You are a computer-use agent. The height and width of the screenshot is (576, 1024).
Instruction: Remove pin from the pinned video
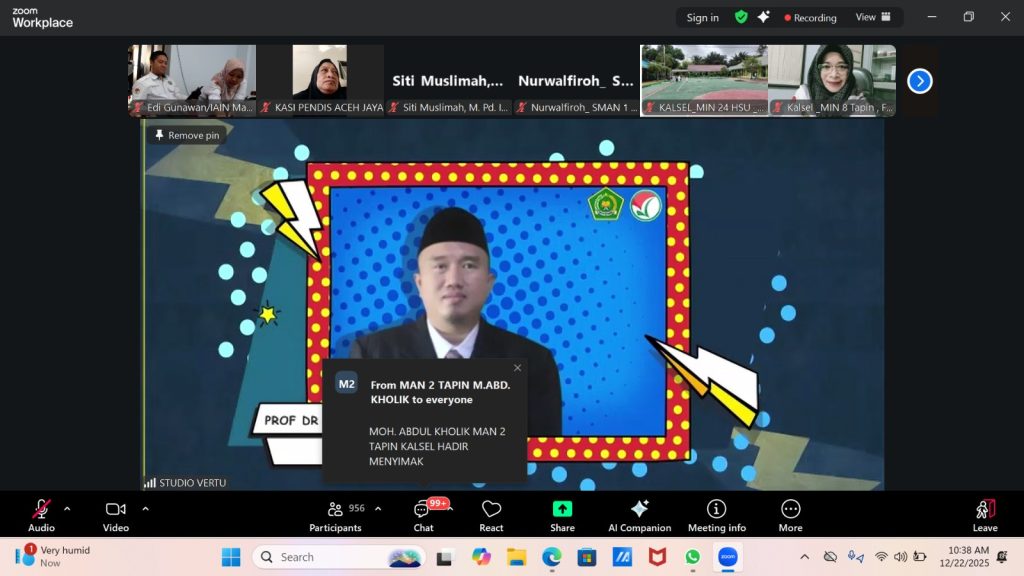186,135
